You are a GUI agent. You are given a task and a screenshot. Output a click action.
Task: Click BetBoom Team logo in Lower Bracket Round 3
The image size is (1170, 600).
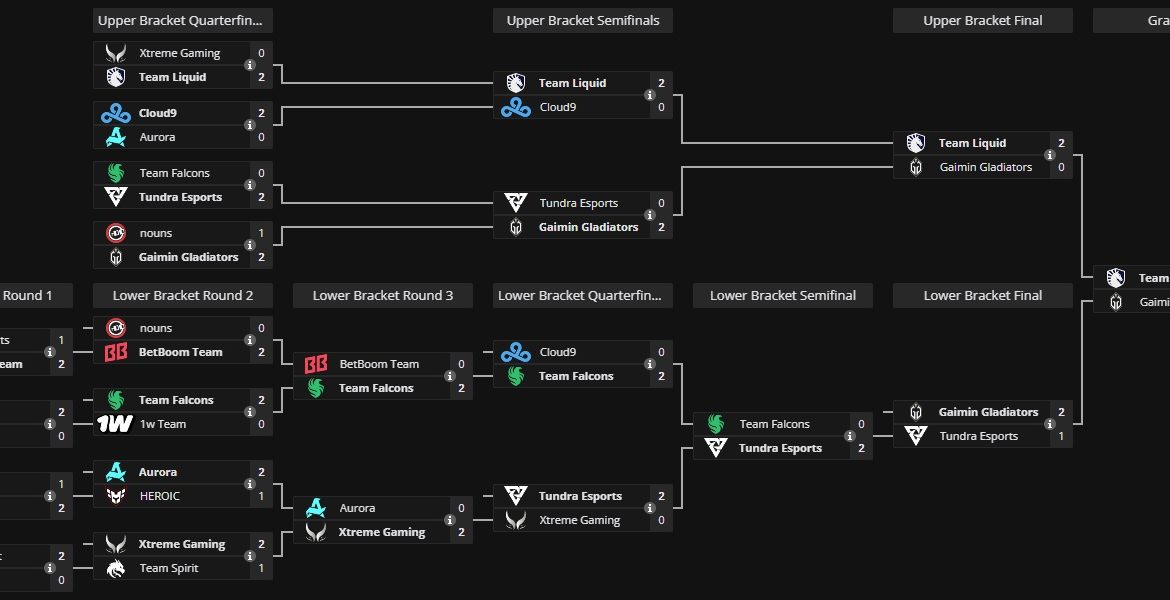[x=316, y=364]
